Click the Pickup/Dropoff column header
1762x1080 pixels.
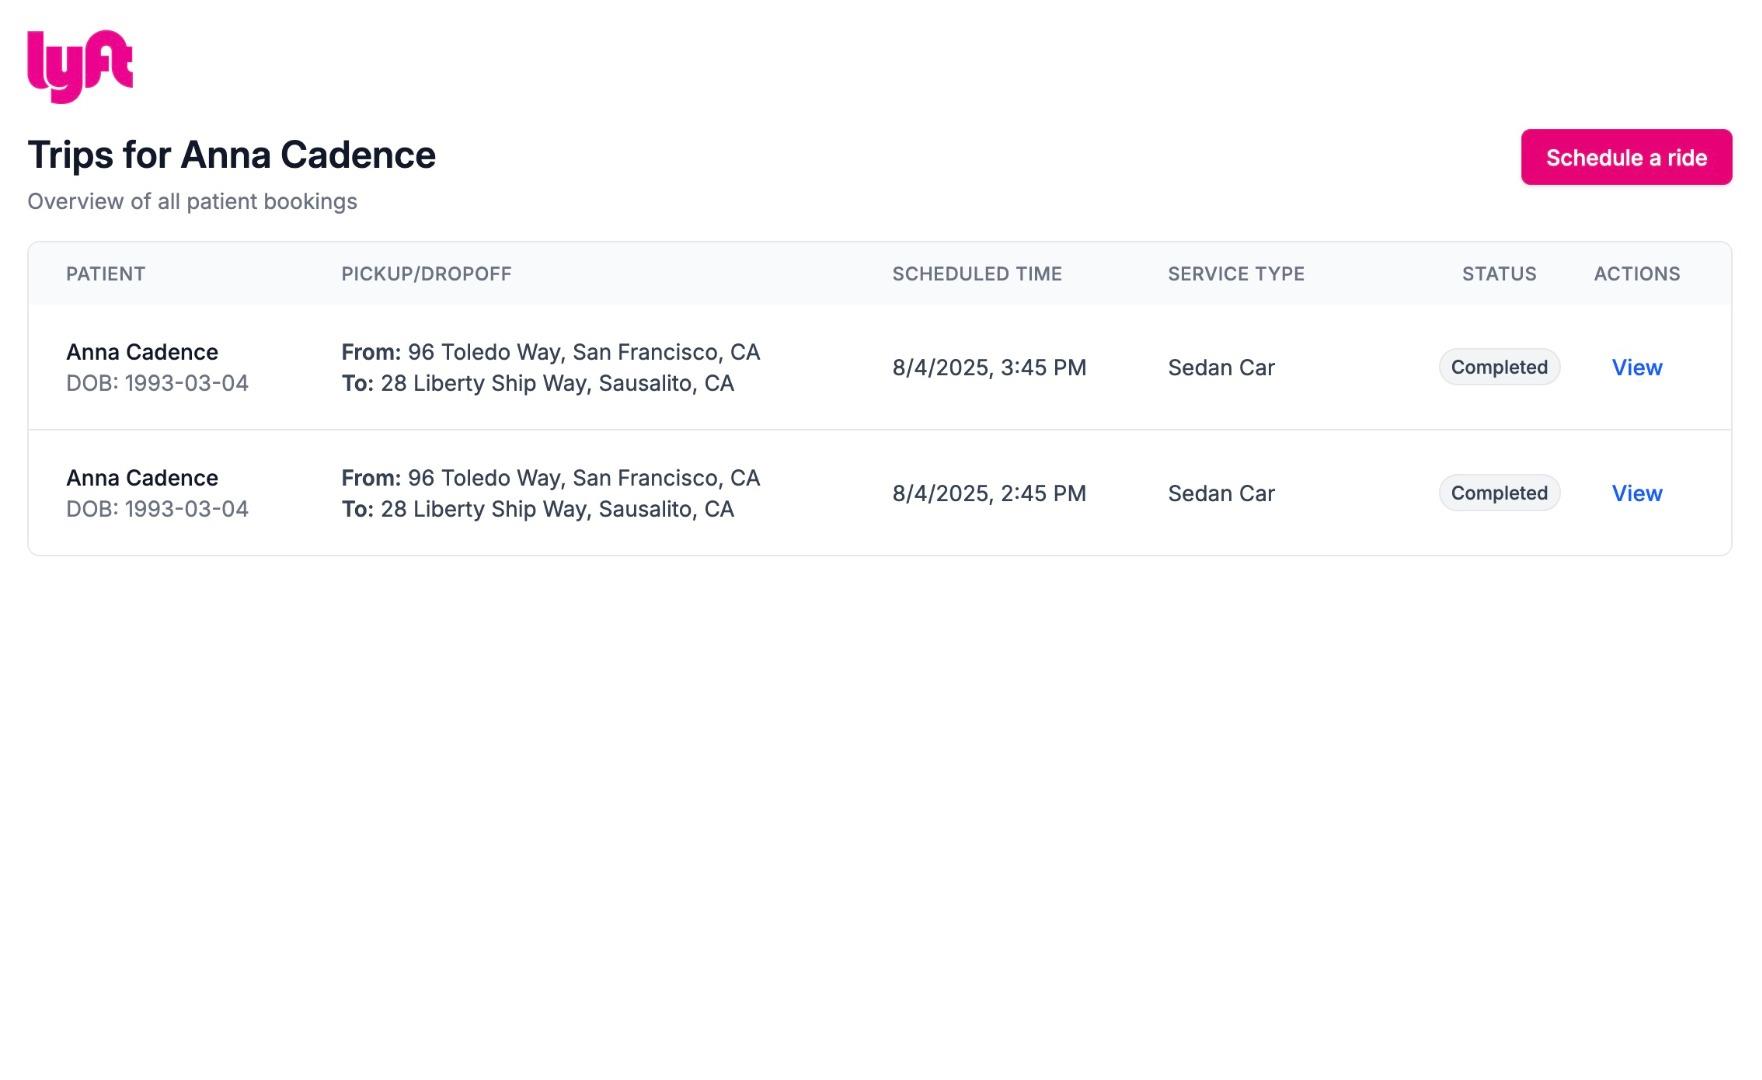[426, 274]
